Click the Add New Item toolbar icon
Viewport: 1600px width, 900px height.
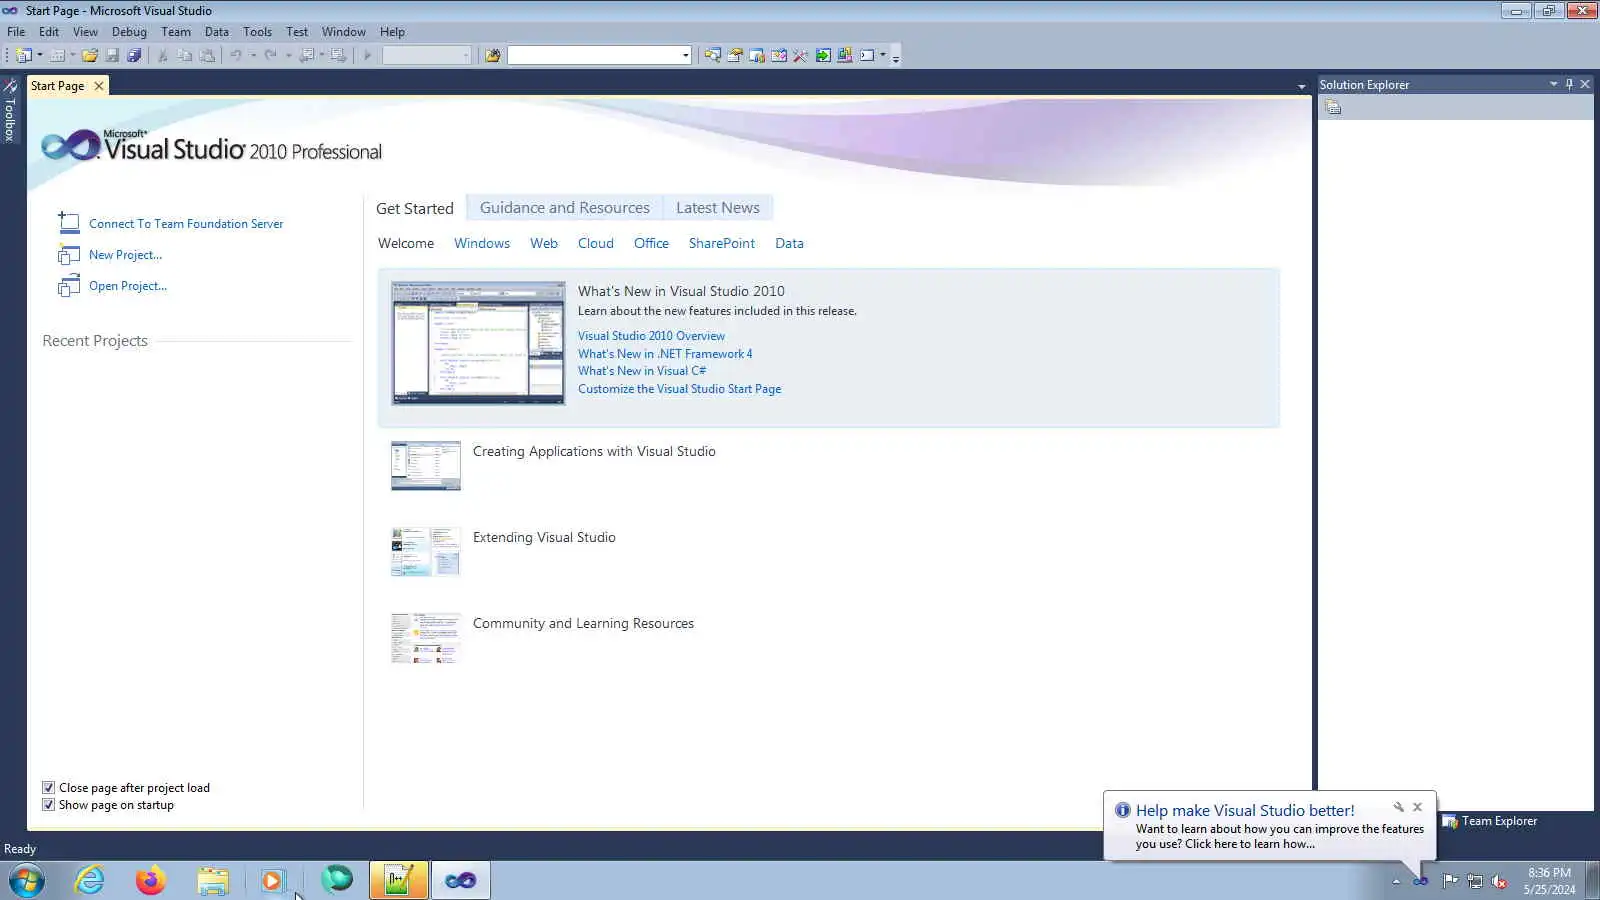pyautogui.click(x=57, y=55)
